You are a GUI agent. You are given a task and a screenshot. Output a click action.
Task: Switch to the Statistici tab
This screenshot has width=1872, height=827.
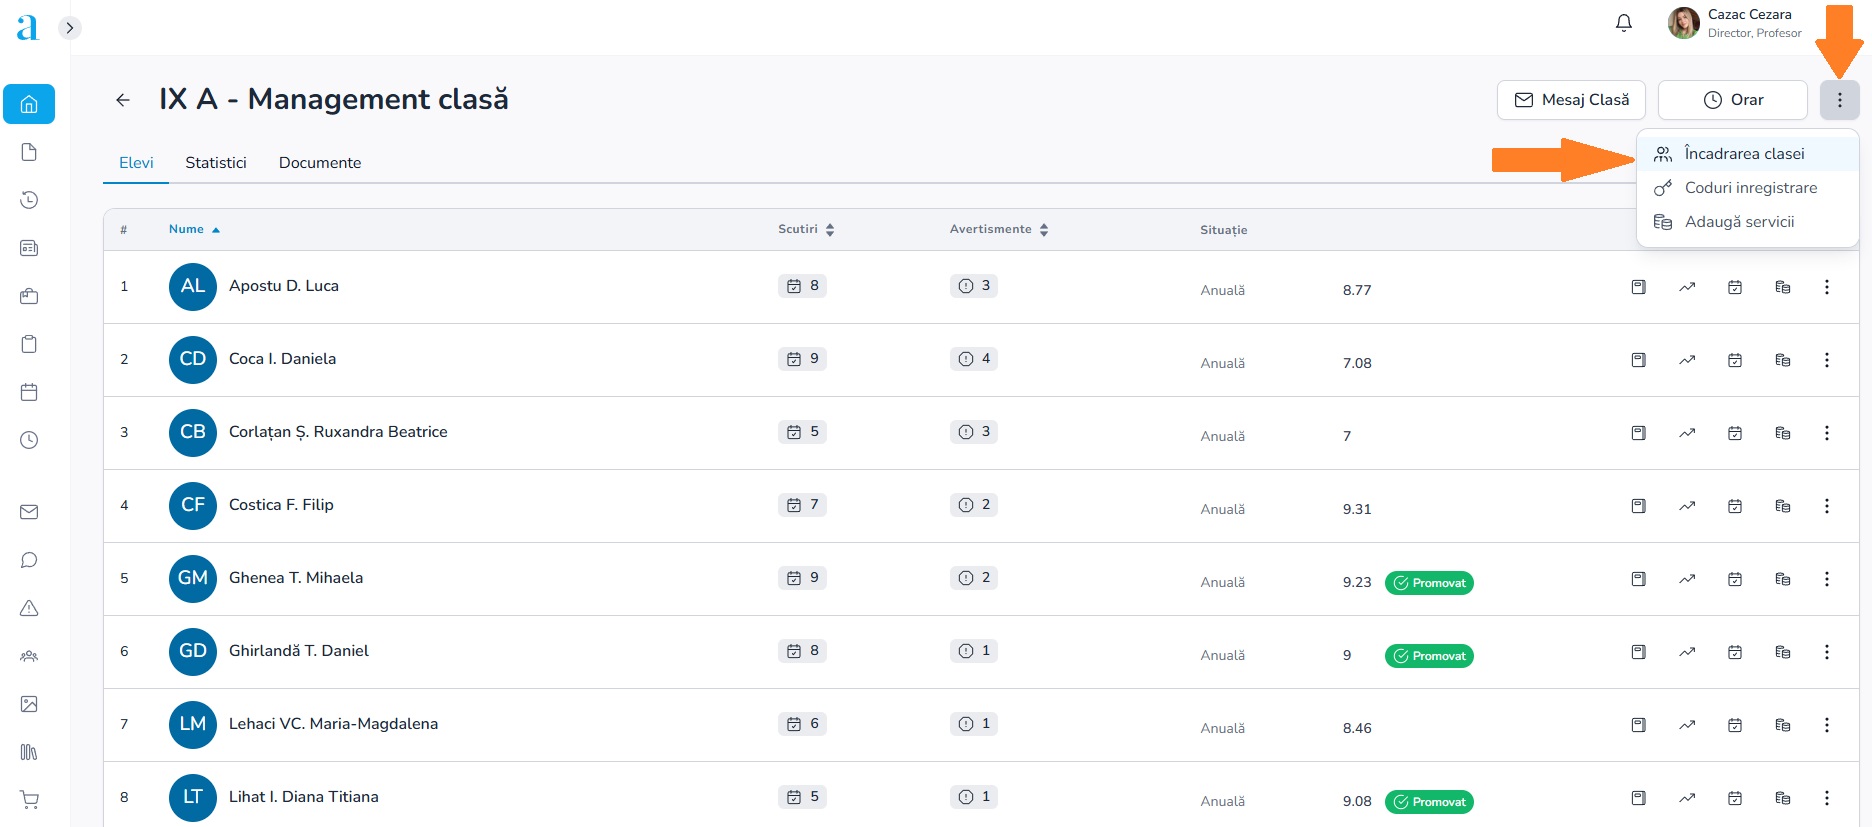215,163
